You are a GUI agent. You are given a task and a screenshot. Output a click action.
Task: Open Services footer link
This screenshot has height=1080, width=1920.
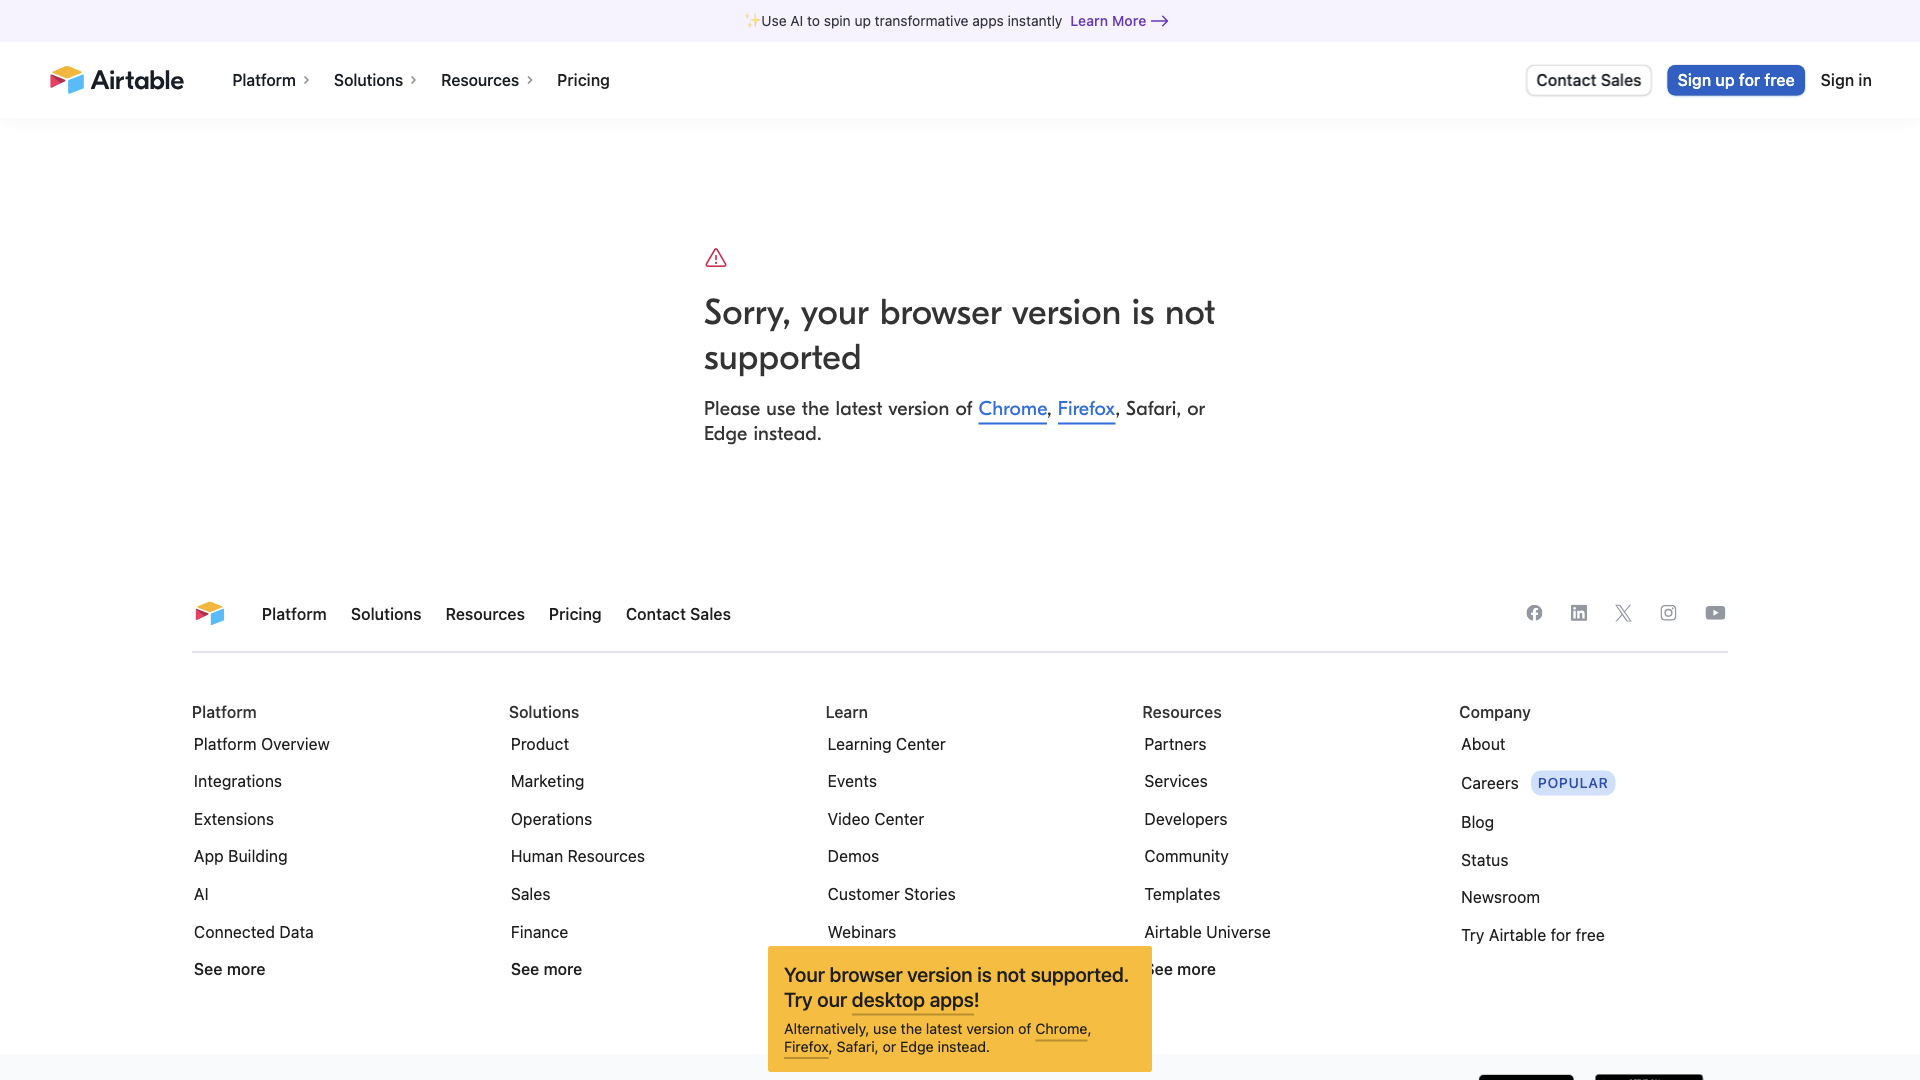tap(1175, 781)
